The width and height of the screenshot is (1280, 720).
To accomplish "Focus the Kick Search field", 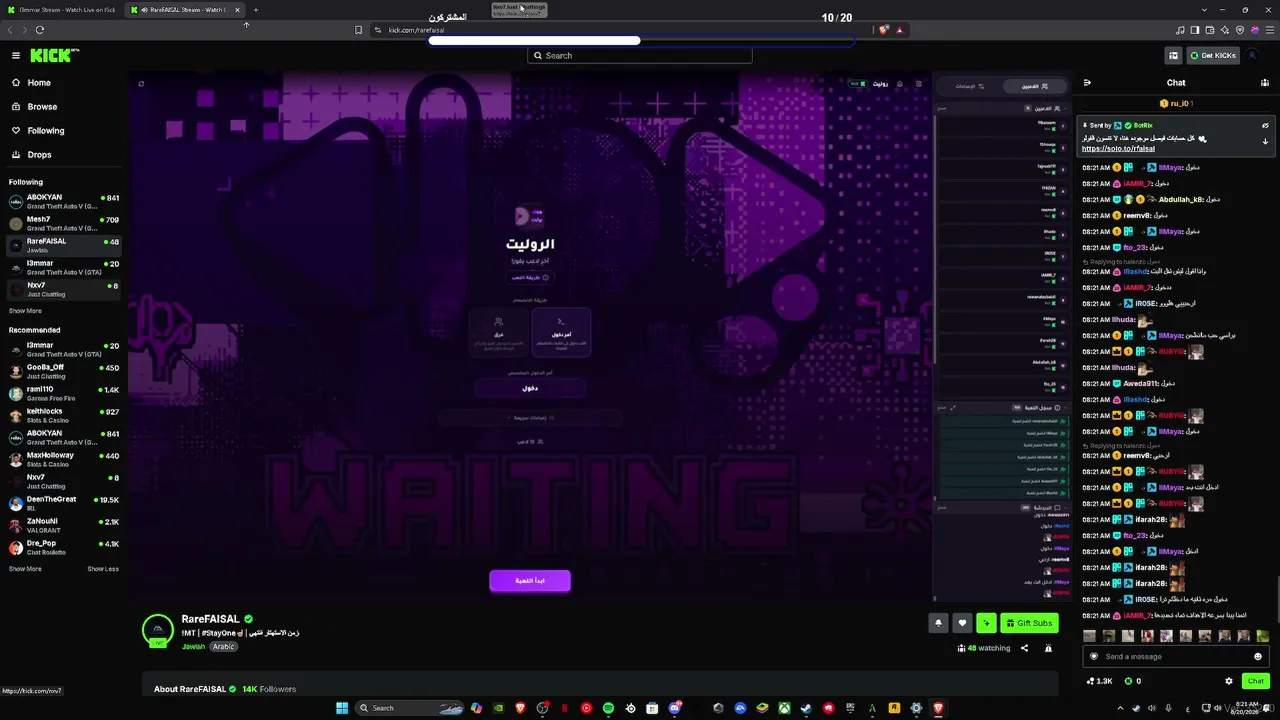I will pyautogui.click(x=640, y=56).
